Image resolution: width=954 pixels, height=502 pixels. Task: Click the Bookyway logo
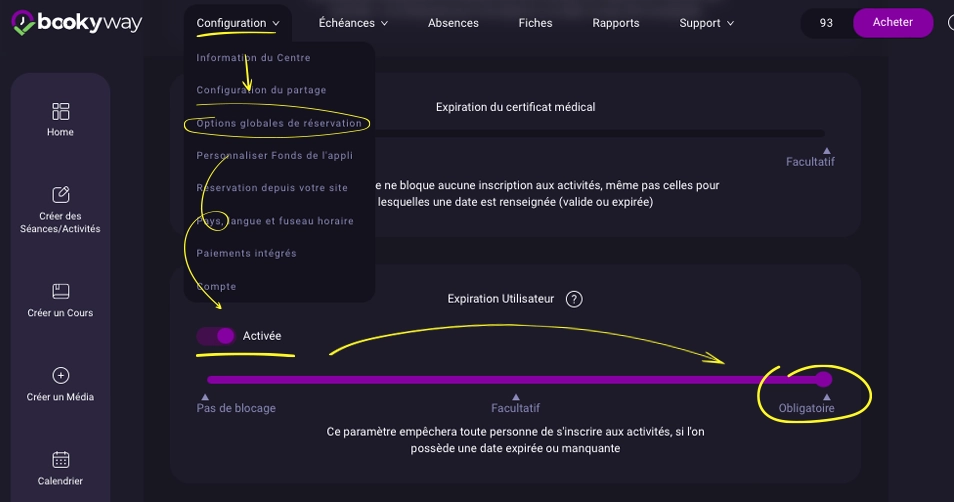(77, 23)
